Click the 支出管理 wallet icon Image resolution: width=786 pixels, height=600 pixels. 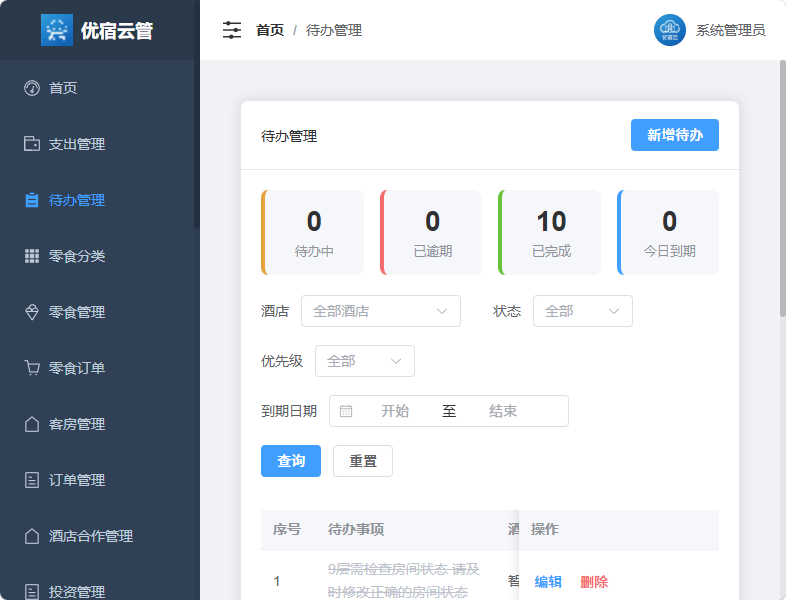tap(32, 144)
